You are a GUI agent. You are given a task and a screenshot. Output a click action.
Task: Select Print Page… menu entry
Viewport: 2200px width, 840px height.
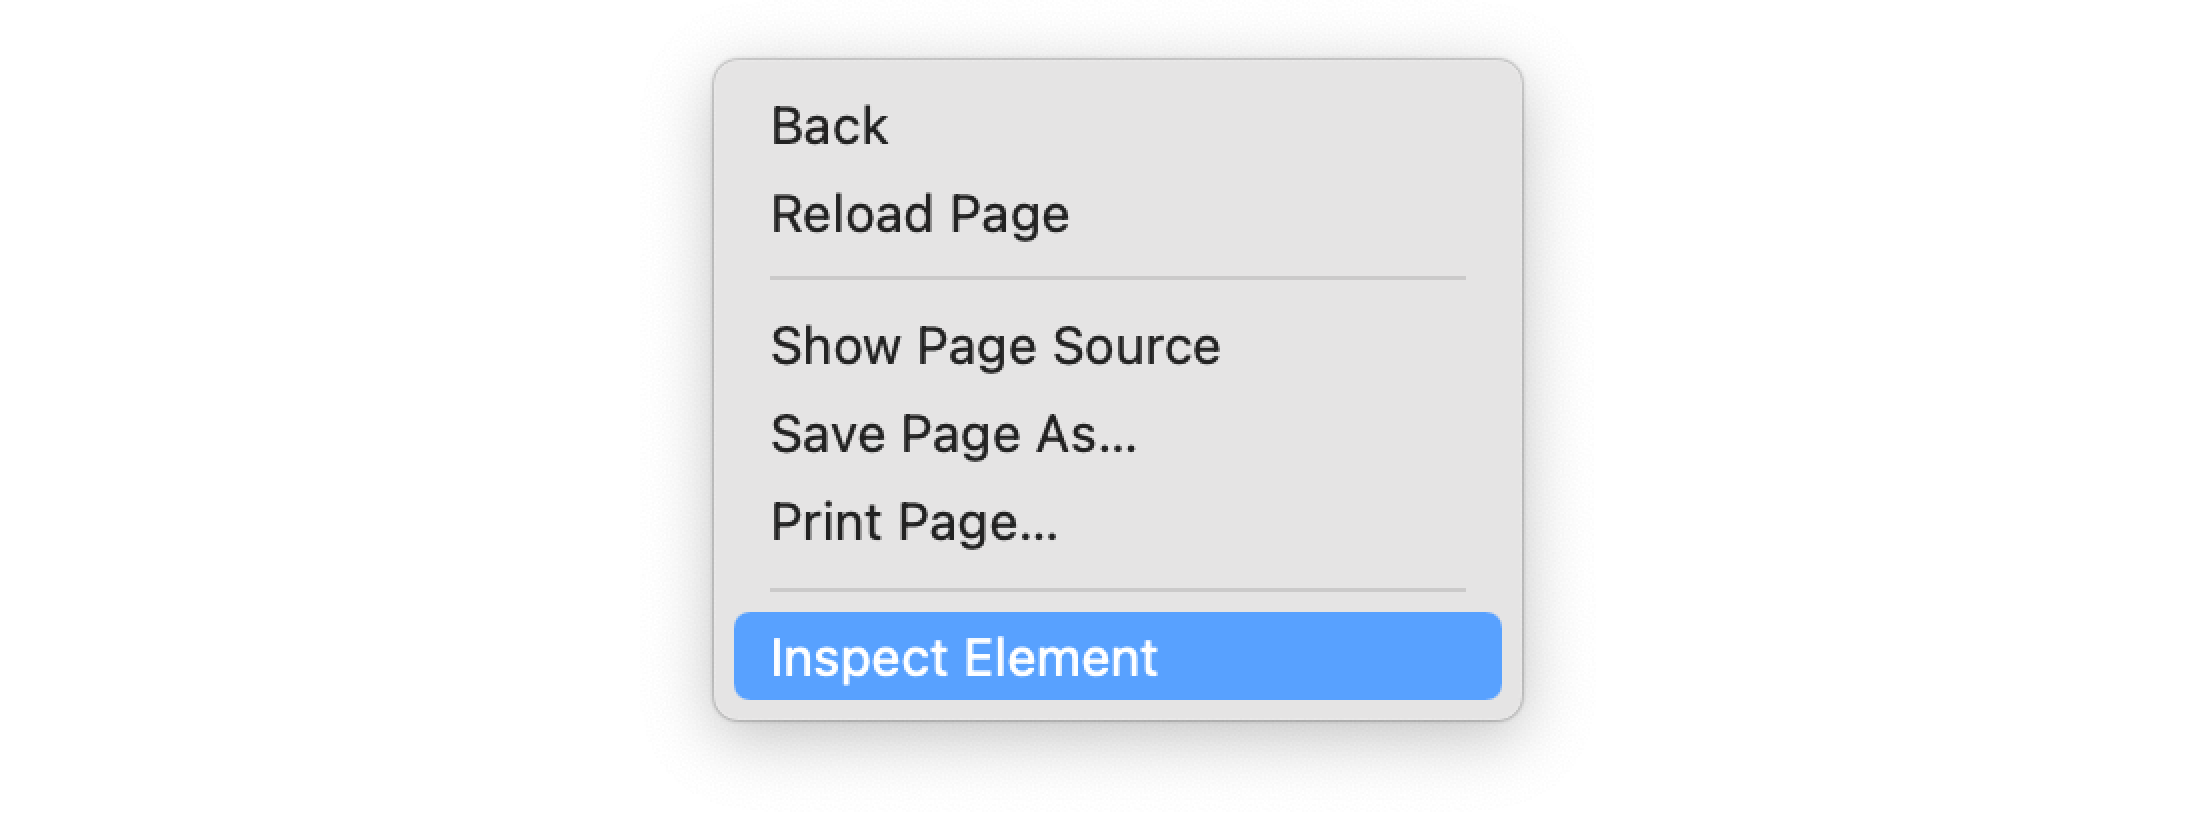(914, 522)
